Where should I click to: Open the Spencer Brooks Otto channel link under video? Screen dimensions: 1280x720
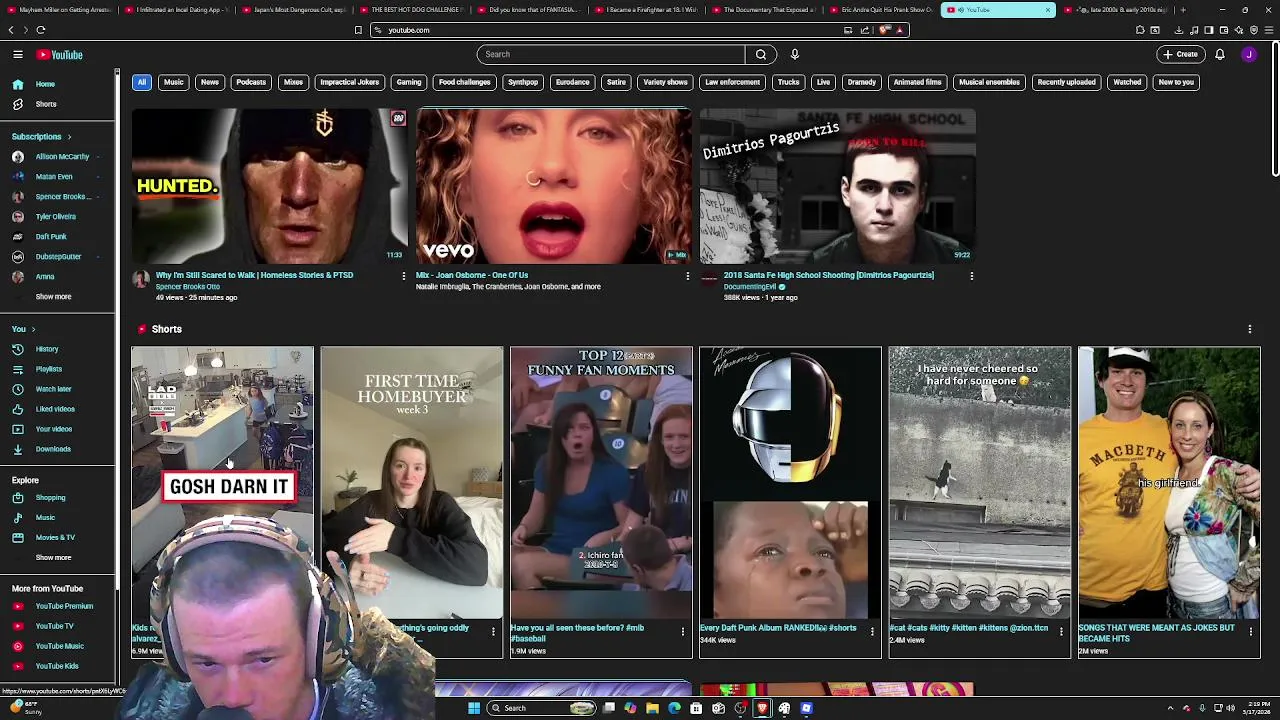[187, 287]
